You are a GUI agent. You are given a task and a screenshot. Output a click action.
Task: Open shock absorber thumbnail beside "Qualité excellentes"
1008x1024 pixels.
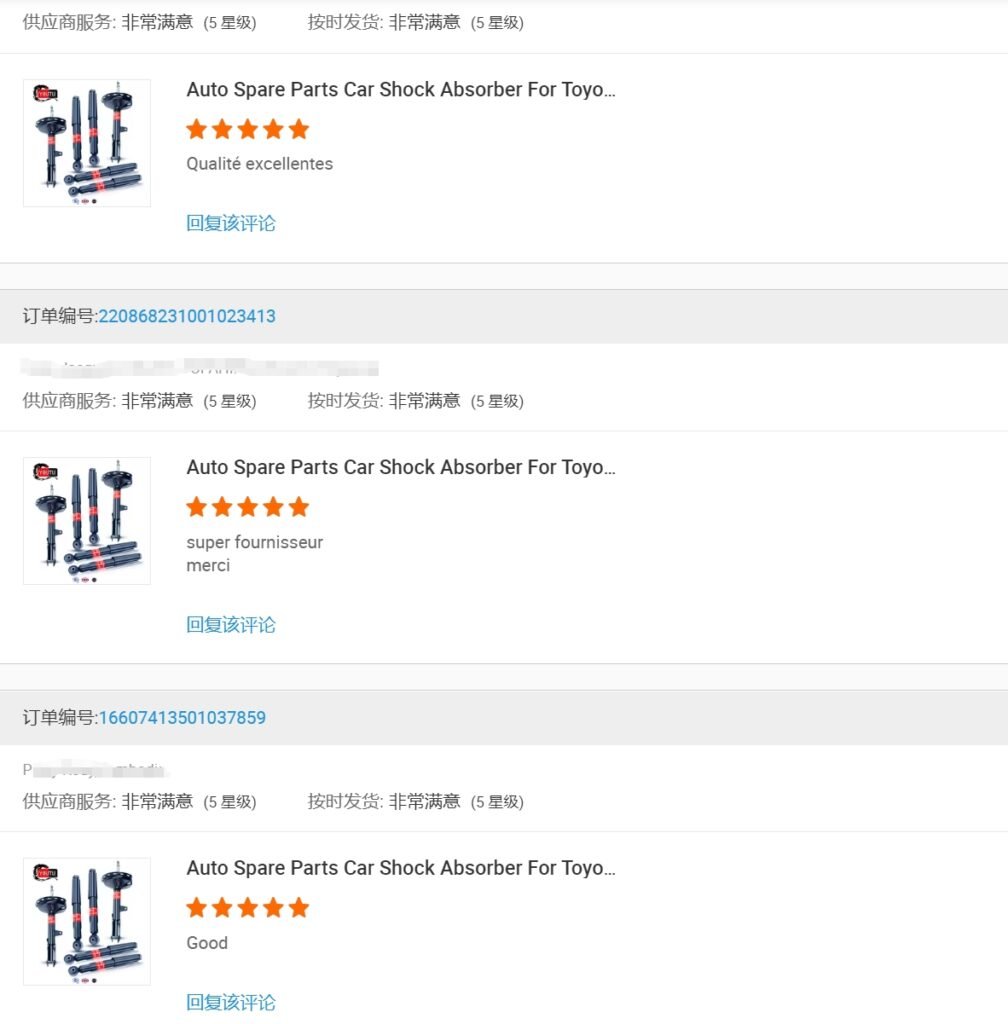tap(87, 143)
